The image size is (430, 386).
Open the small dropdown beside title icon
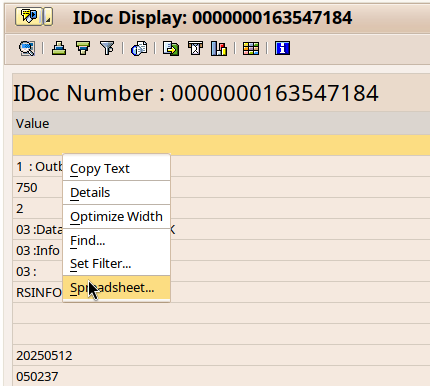(x=48, y=17)
